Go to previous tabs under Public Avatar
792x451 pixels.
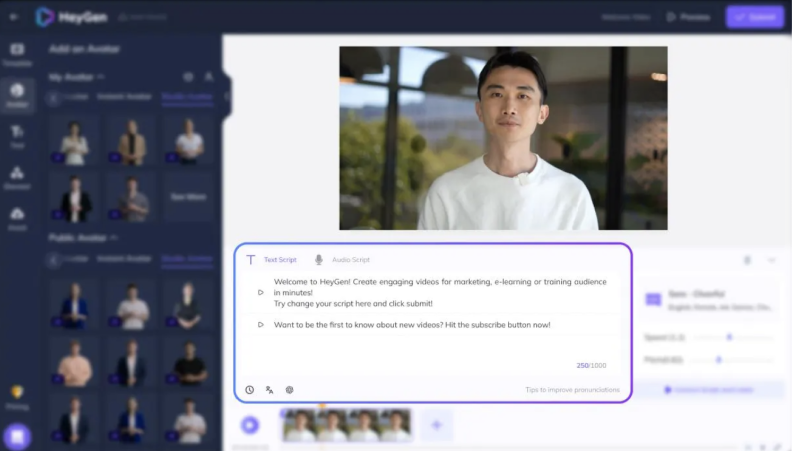[53, 260]
